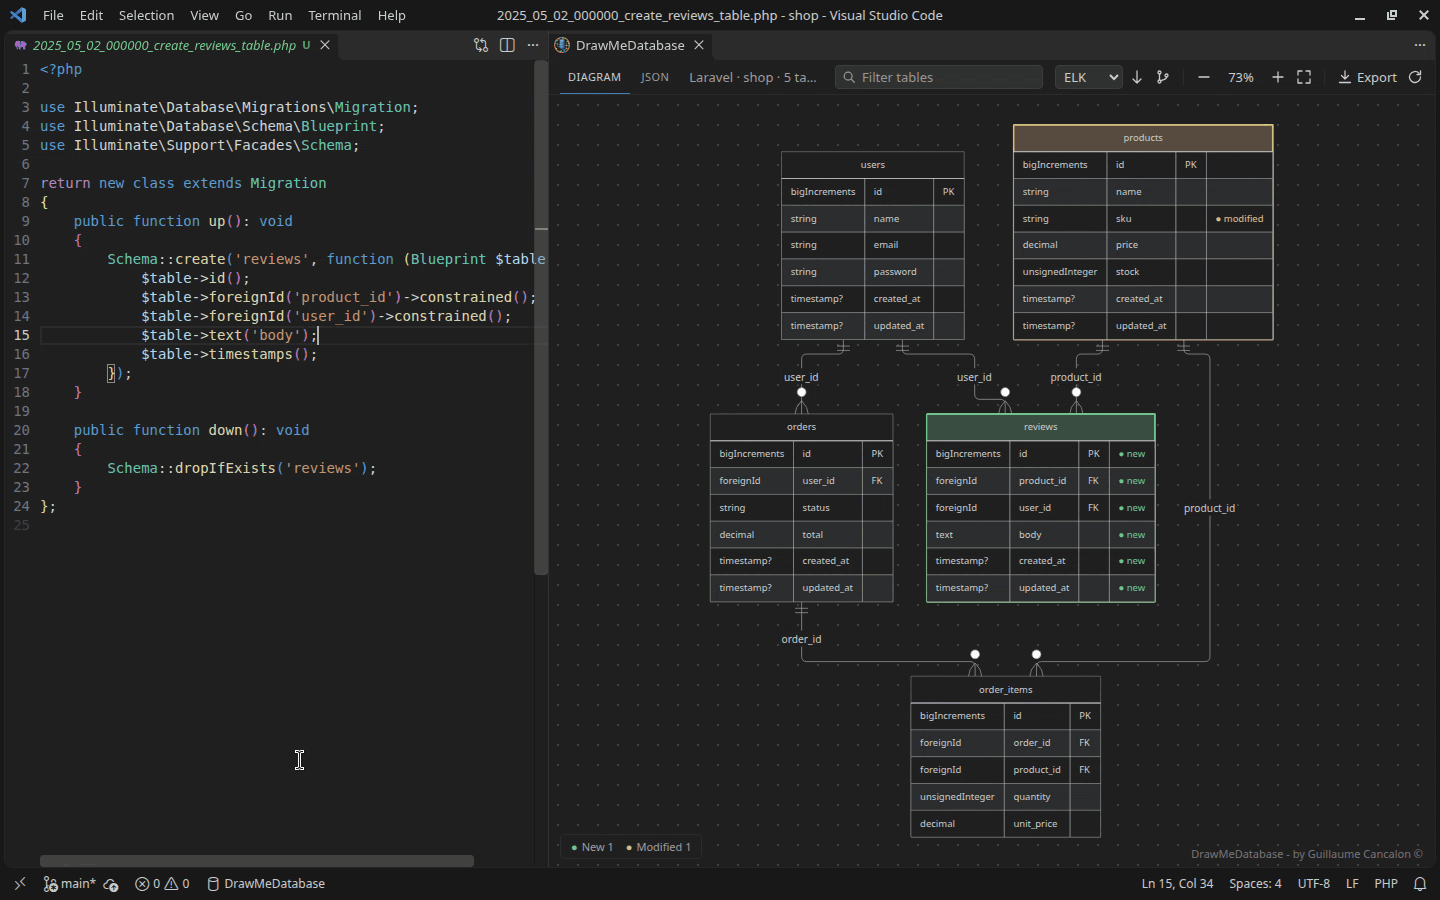
Task: Click the Modified 1 legend indicator
Action: [x=658, y=847]
